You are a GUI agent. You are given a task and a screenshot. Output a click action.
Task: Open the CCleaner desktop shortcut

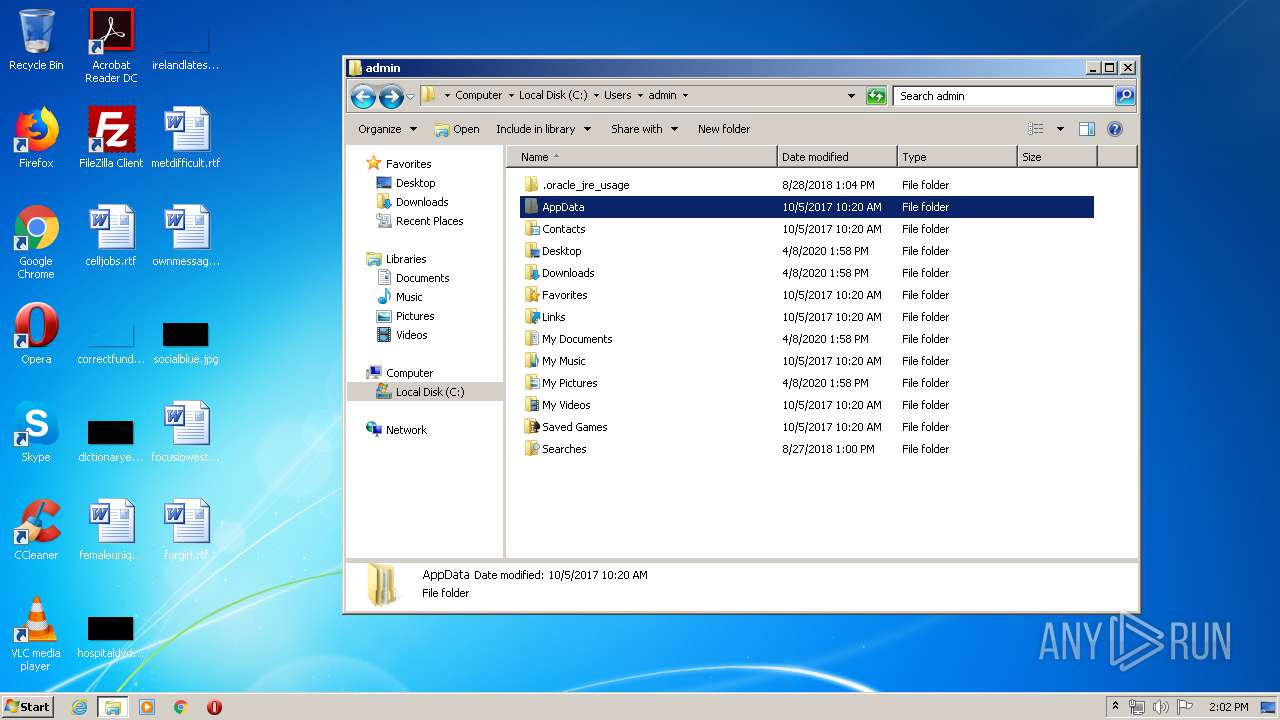click(x=36, y=530)
